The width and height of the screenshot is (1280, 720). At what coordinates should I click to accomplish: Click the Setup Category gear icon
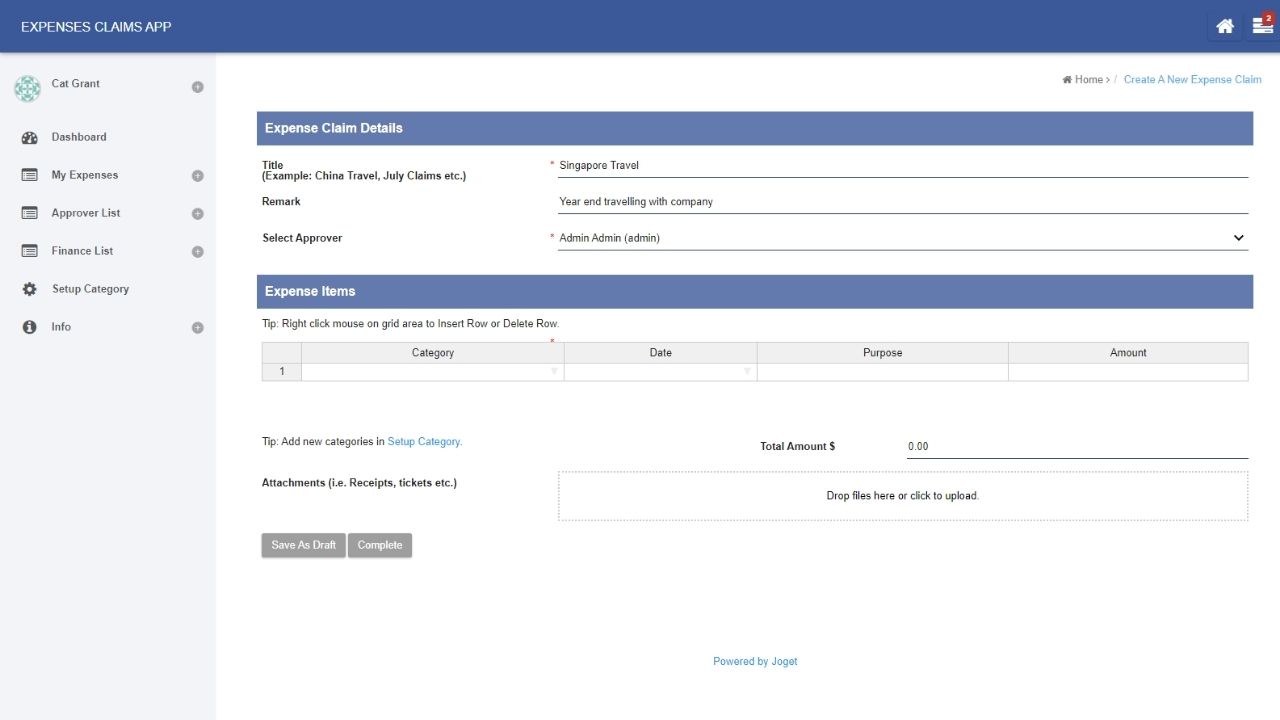29,289
